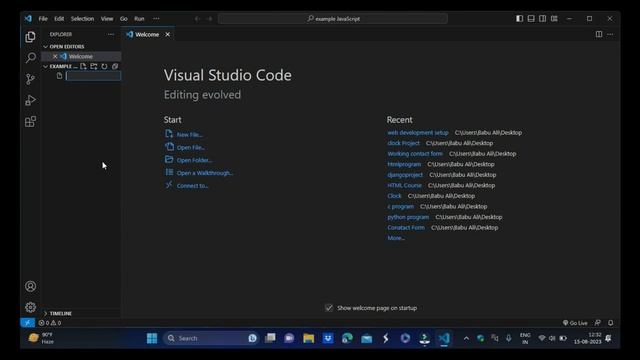This screenshot has height=360, width=640.
Task: Open the Run menu
Action: point(139,19)
